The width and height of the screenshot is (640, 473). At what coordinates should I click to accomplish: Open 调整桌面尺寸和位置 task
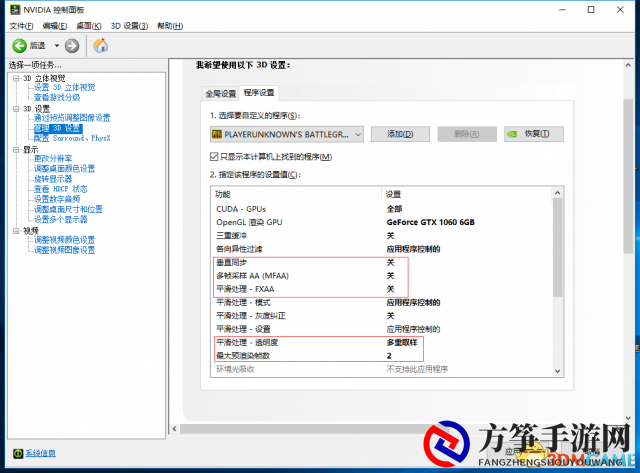(x=68, y=209)
